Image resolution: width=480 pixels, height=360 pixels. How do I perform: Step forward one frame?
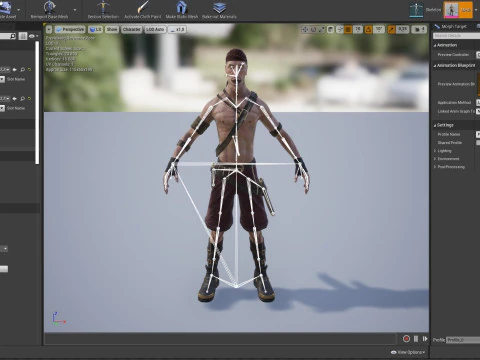pos(425,339)
